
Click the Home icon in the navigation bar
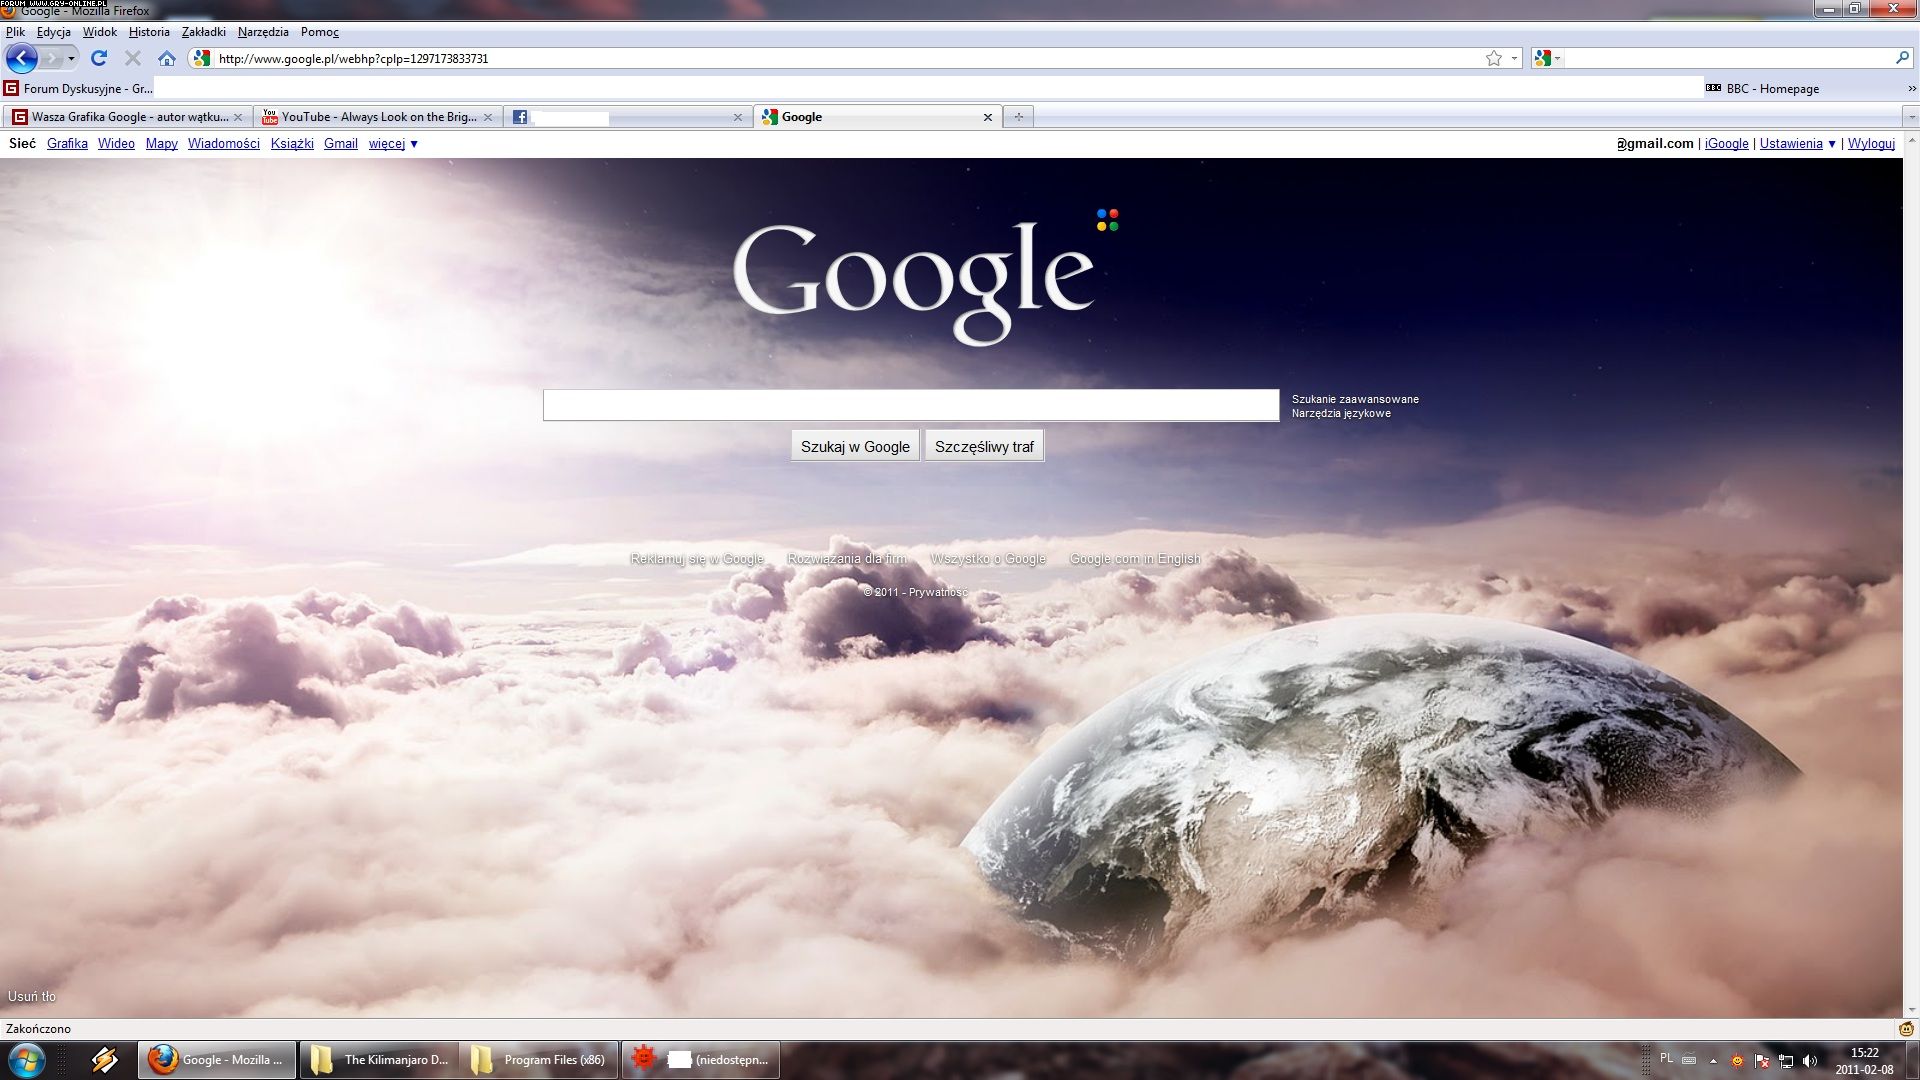coord(167,58)
